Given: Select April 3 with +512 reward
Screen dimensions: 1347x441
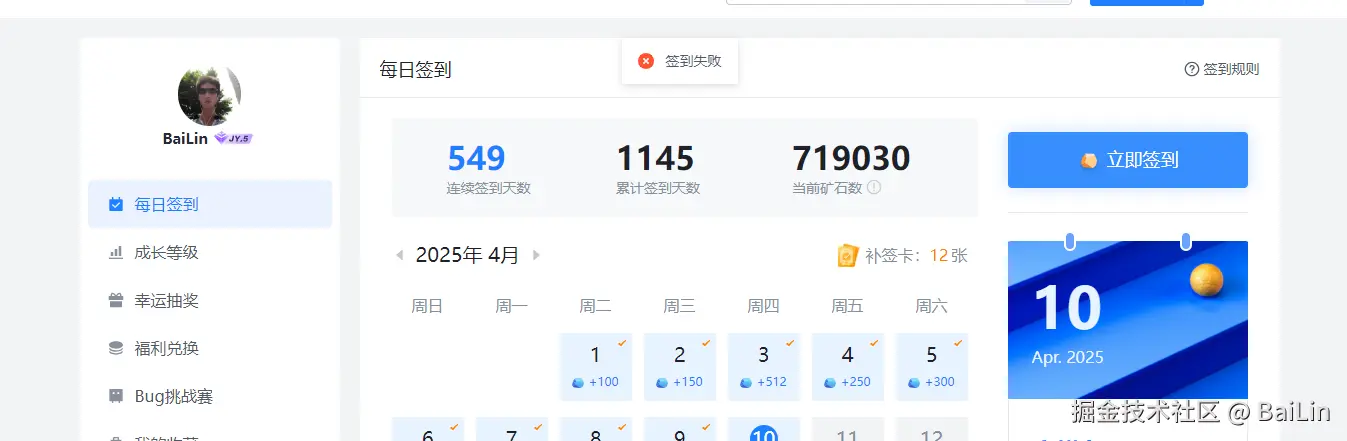Looking at the screenshot, I should click(764, 366).
